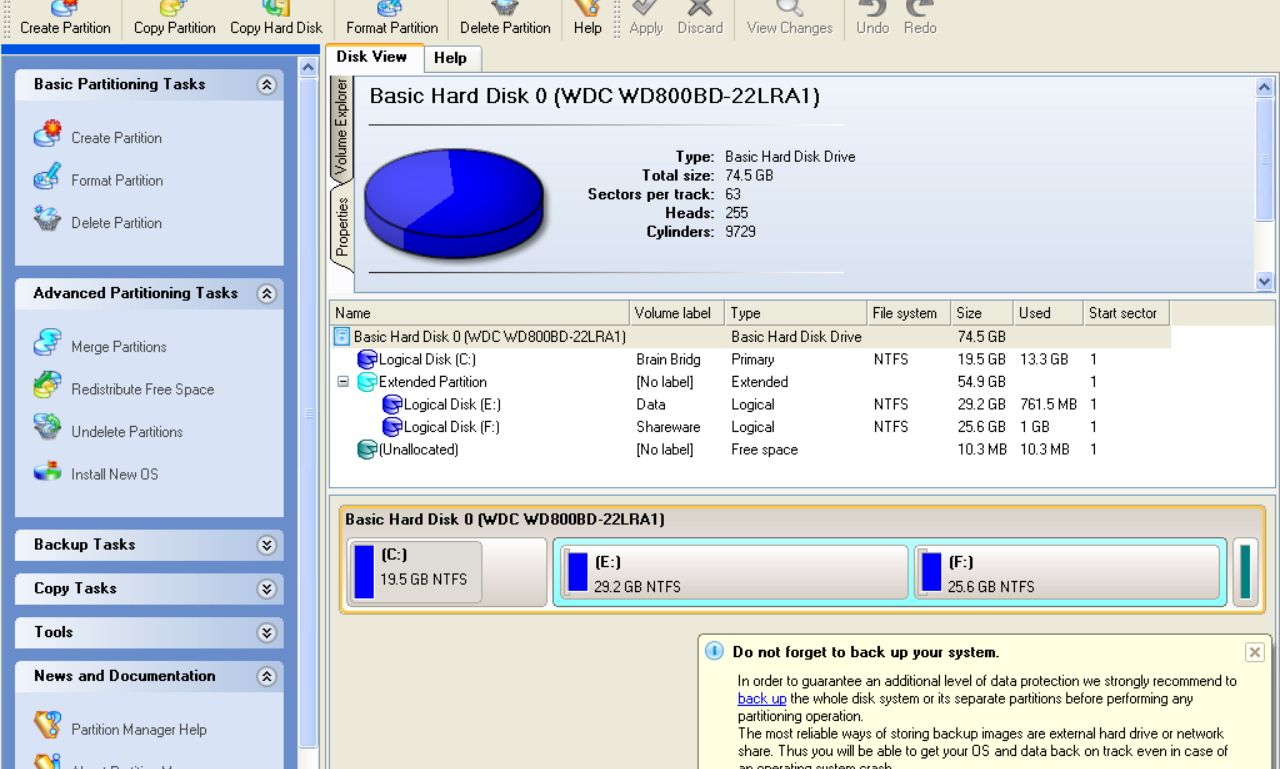Click the Discard toolbar button
Image resolution: width=1280 pixels, height=769 pixels.
[x=700, y=19]
